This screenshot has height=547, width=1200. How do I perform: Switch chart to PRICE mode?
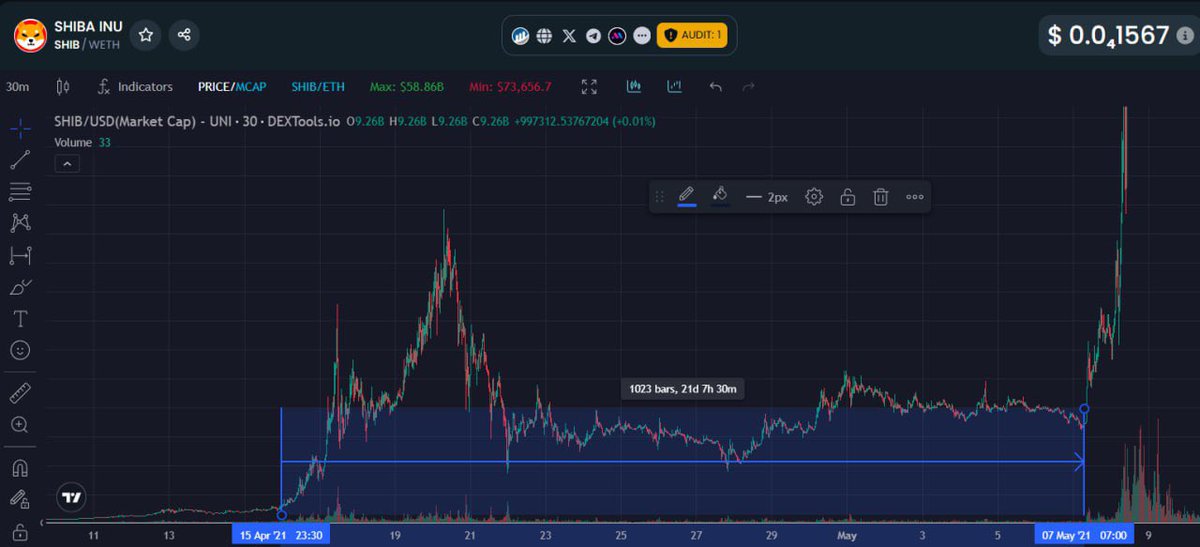pyautogui.click(x=214, y=87)
